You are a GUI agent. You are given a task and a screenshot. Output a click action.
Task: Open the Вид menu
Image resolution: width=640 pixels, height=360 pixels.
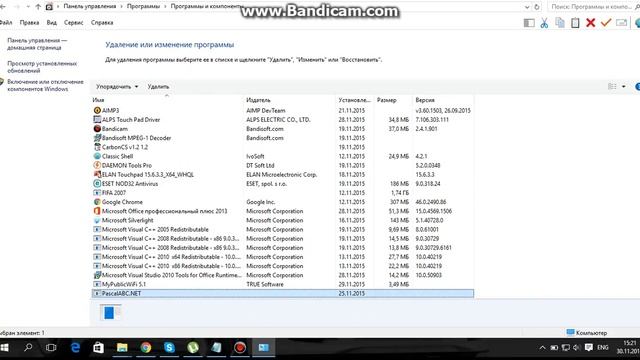(51, 22)
